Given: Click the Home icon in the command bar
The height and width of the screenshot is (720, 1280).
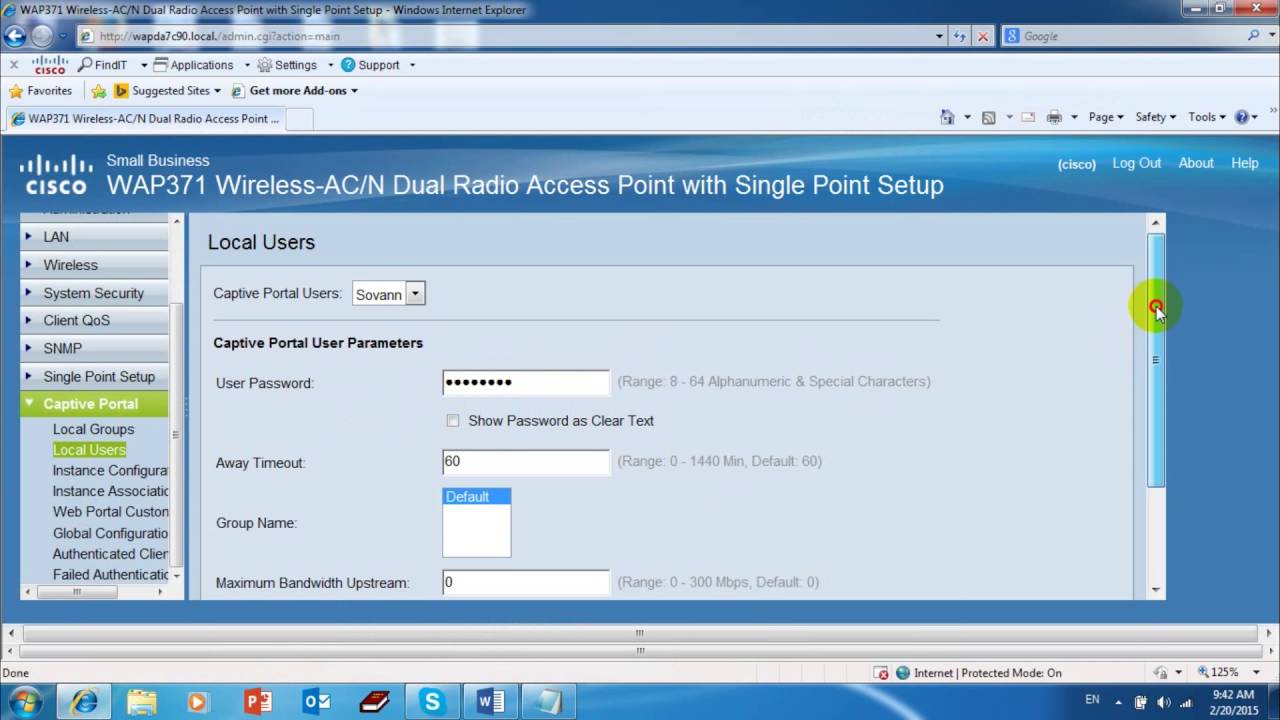Looking at the screenshot, I should [947, 117].
